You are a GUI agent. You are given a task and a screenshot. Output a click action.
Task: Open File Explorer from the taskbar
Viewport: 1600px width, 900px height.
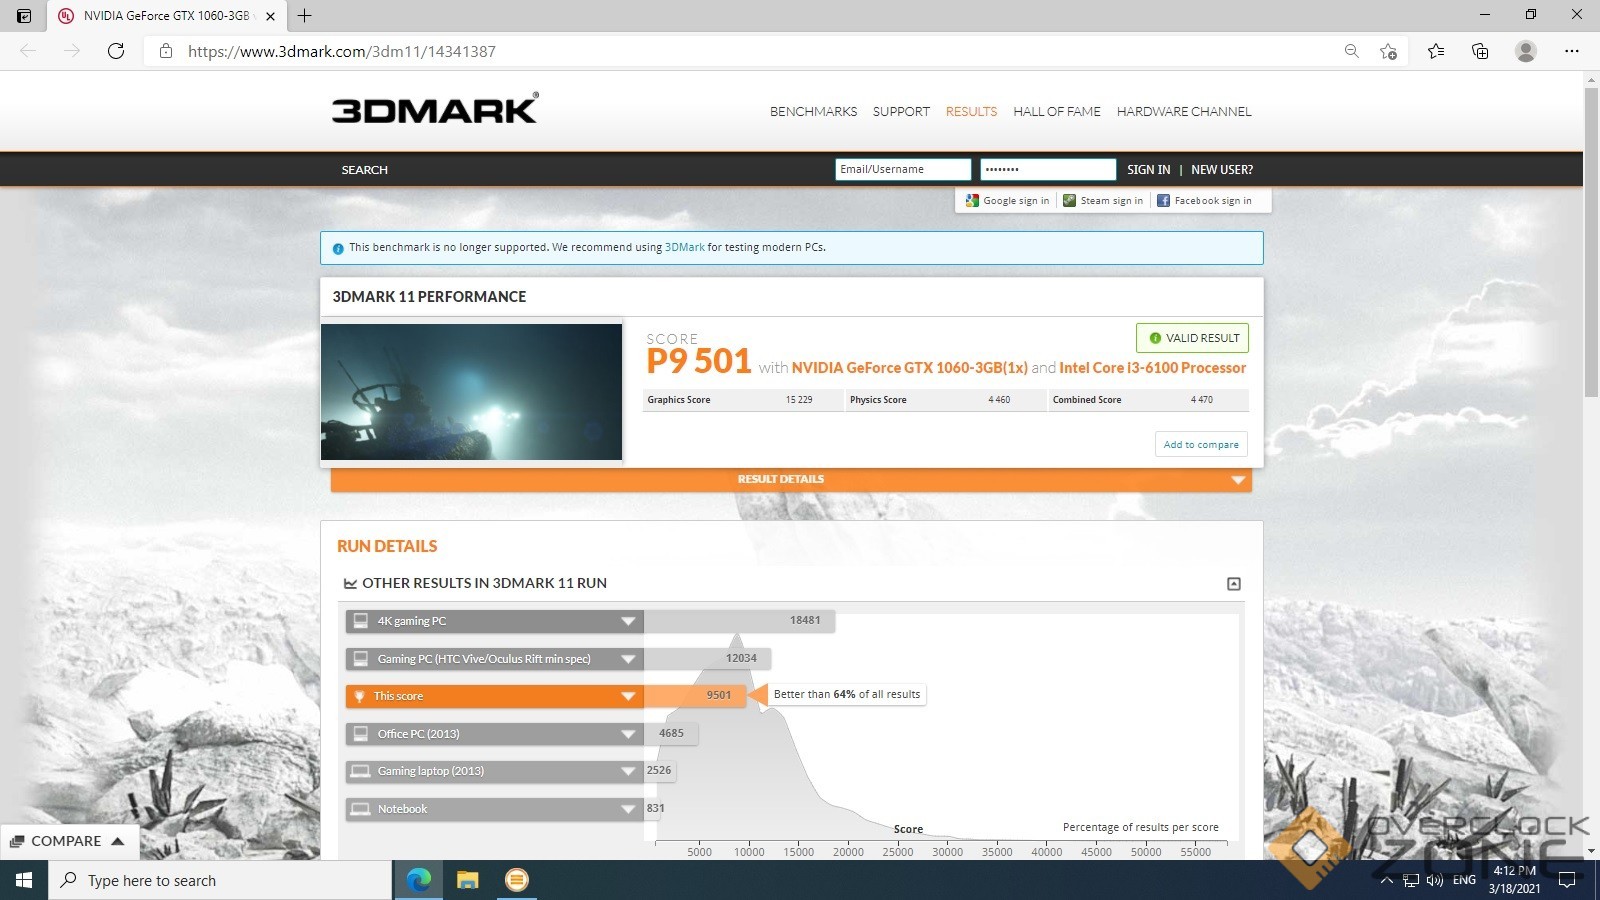[x=468, y=880]
